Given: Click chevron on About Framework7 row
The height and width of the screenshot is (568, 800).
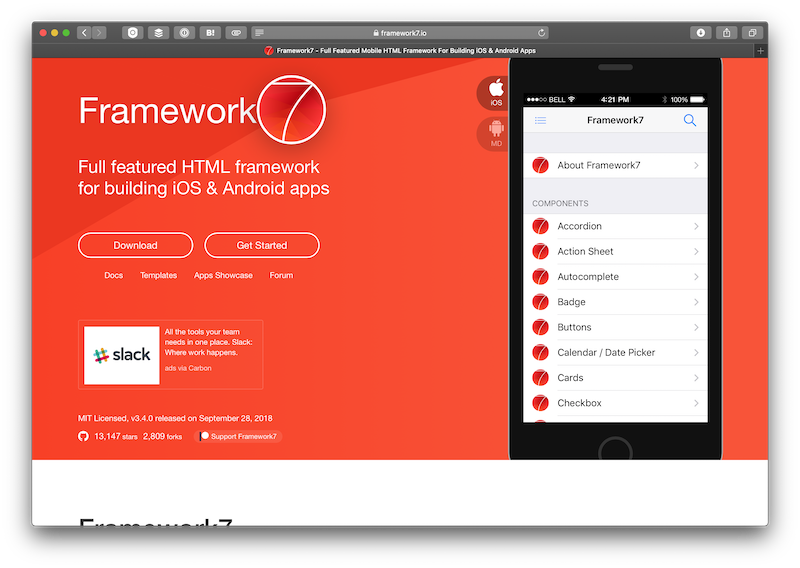Looking at the screenshot, I should click(696, 165).
